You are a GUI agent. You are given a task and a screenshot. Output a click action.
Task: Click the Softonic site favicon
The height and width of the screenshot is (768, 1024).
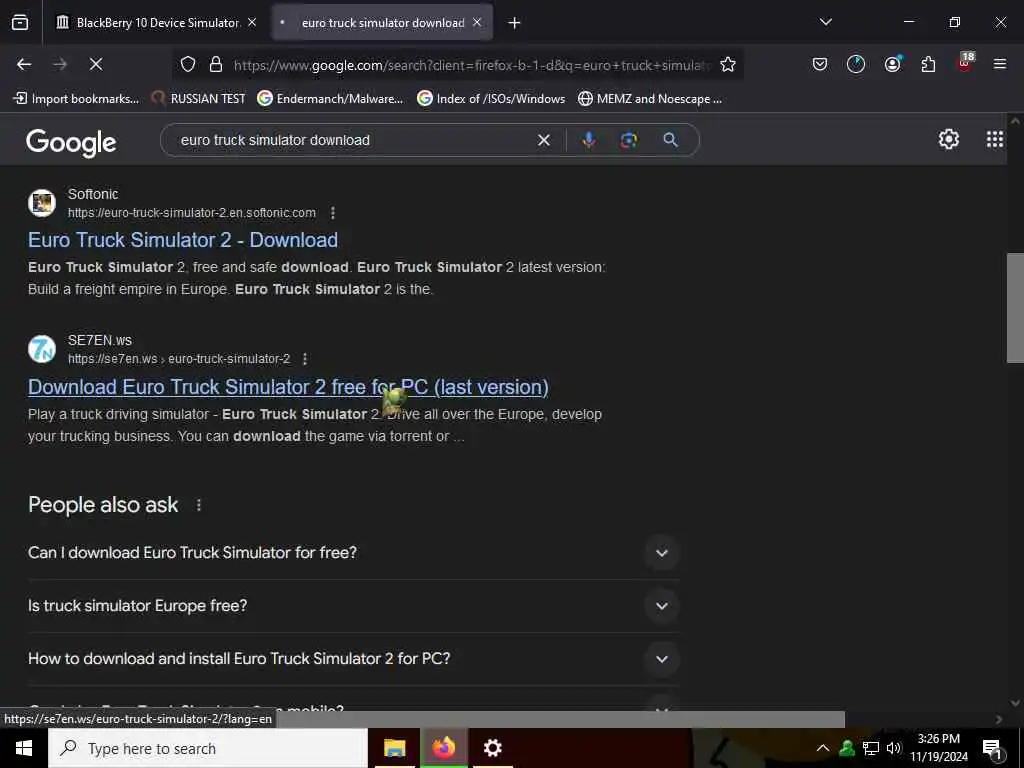point(42,202)
